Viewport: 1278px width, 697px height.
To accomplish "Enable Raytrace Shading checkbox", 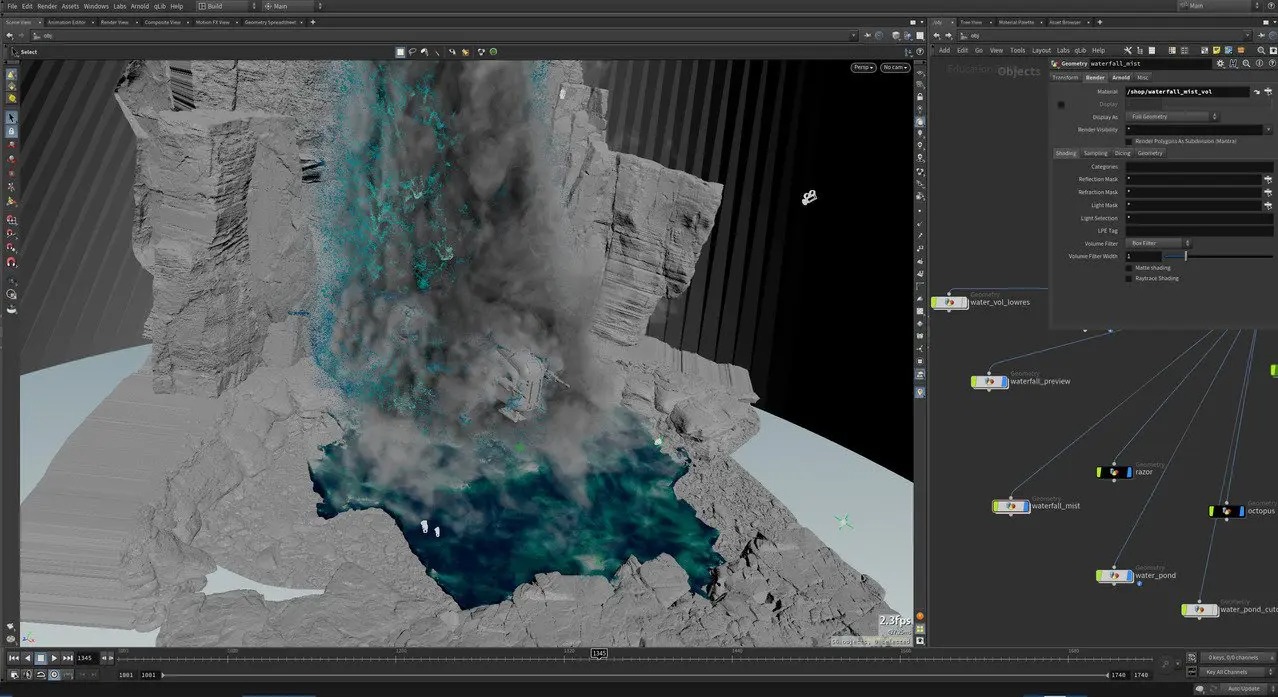I will tap(1129, 278).
